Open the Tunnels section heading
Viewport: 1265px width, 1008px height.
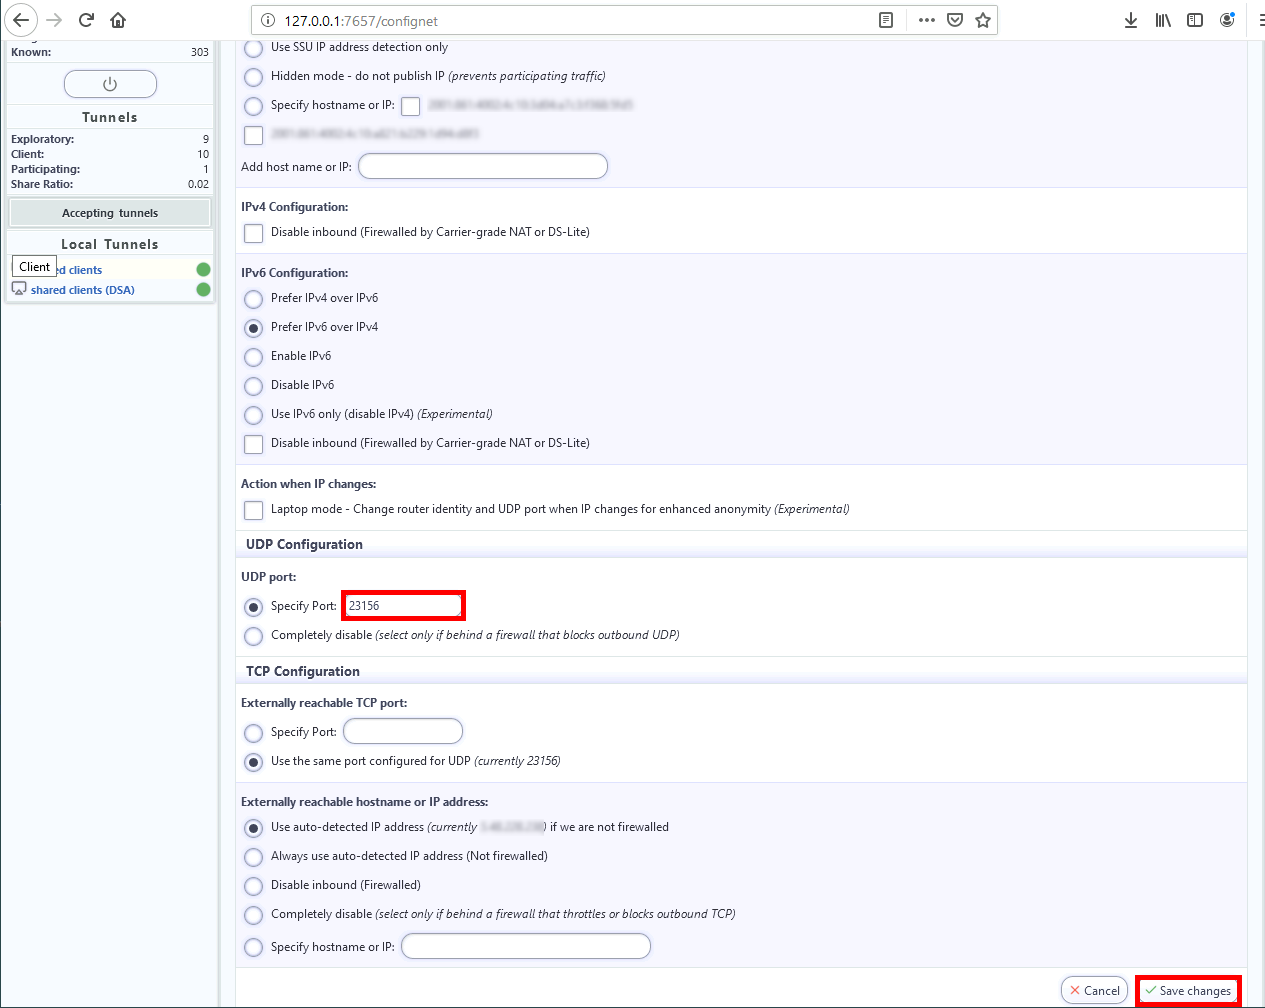pos(110,117)
